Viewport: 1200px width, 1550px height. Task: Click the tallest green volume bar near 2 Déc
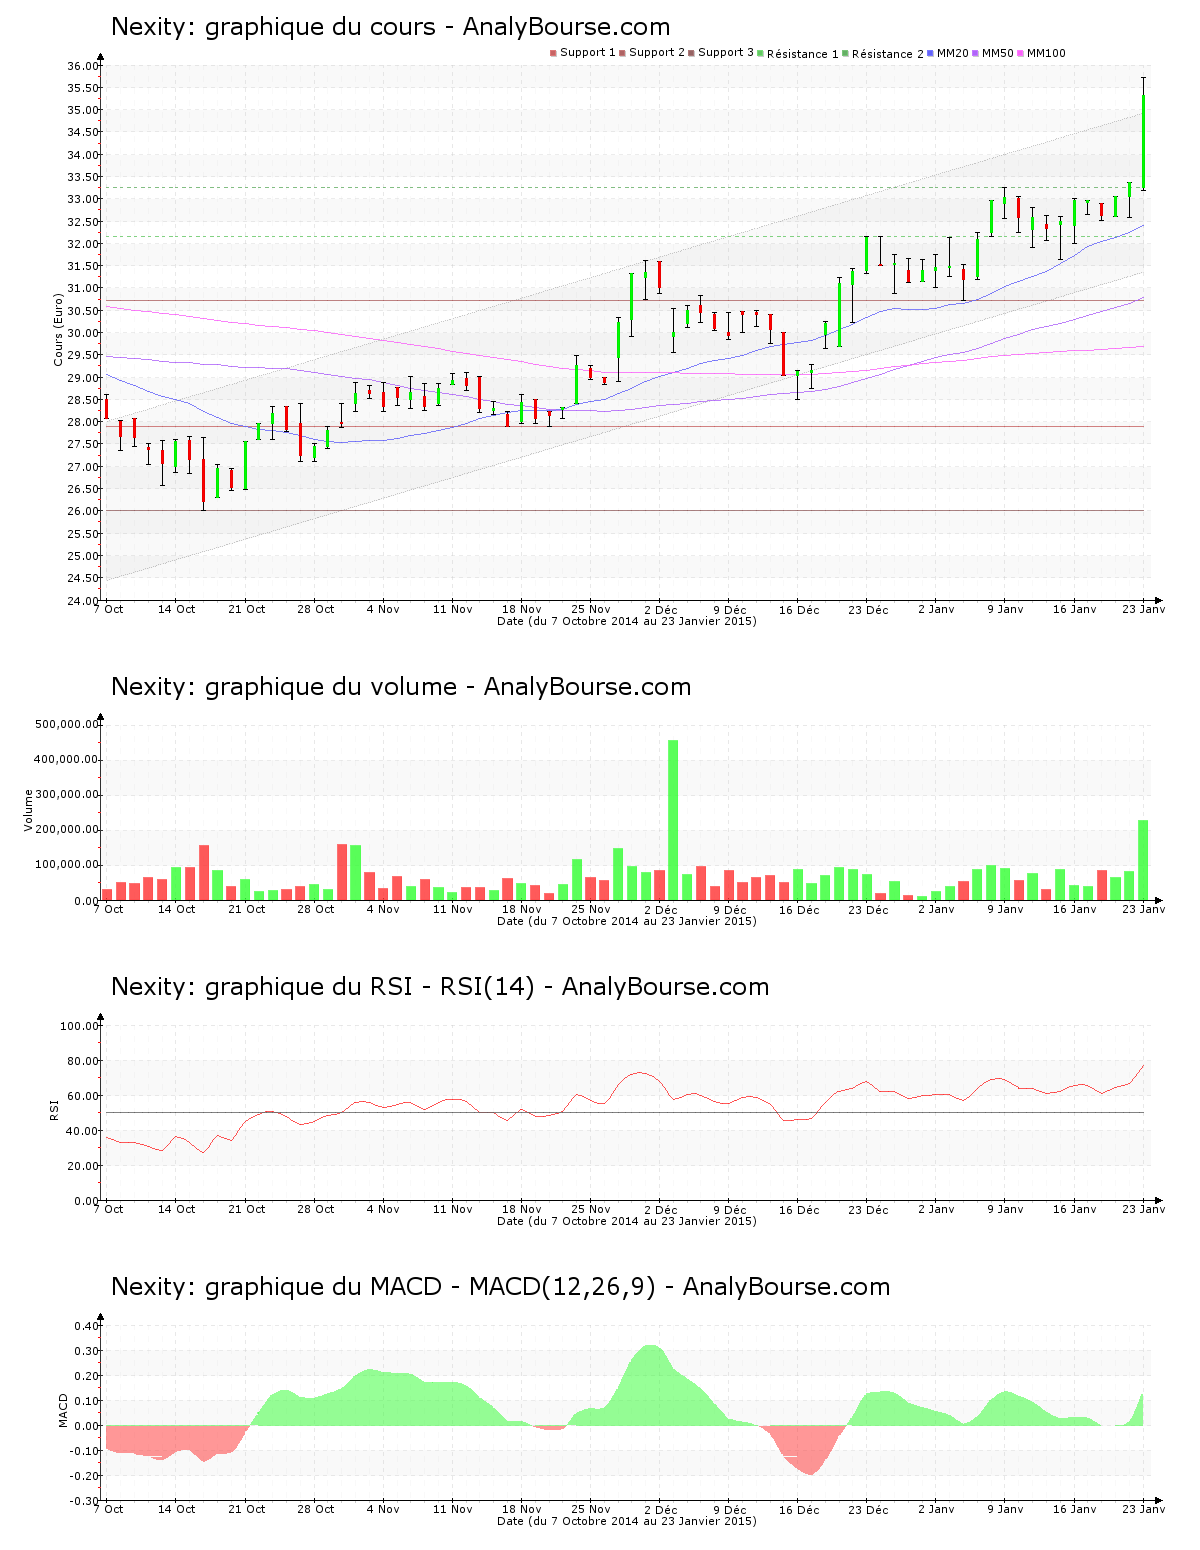coord(673,820)
